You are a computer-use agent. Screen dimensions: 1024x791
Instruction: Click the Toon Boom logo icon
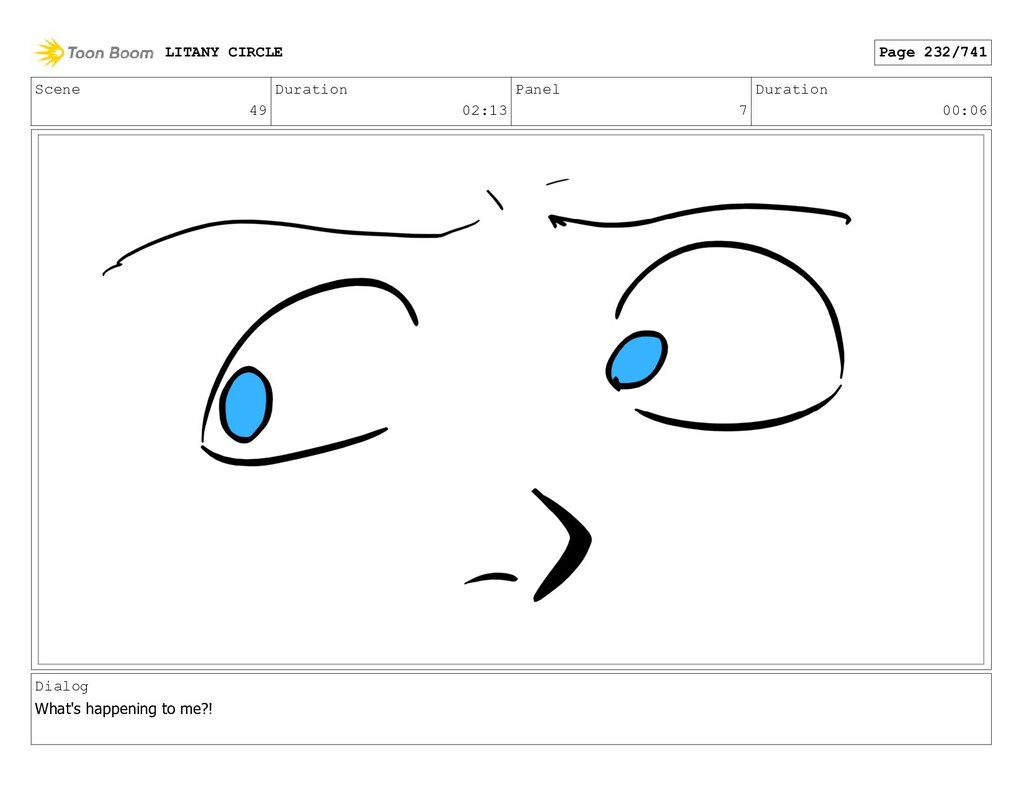point(49,52)
